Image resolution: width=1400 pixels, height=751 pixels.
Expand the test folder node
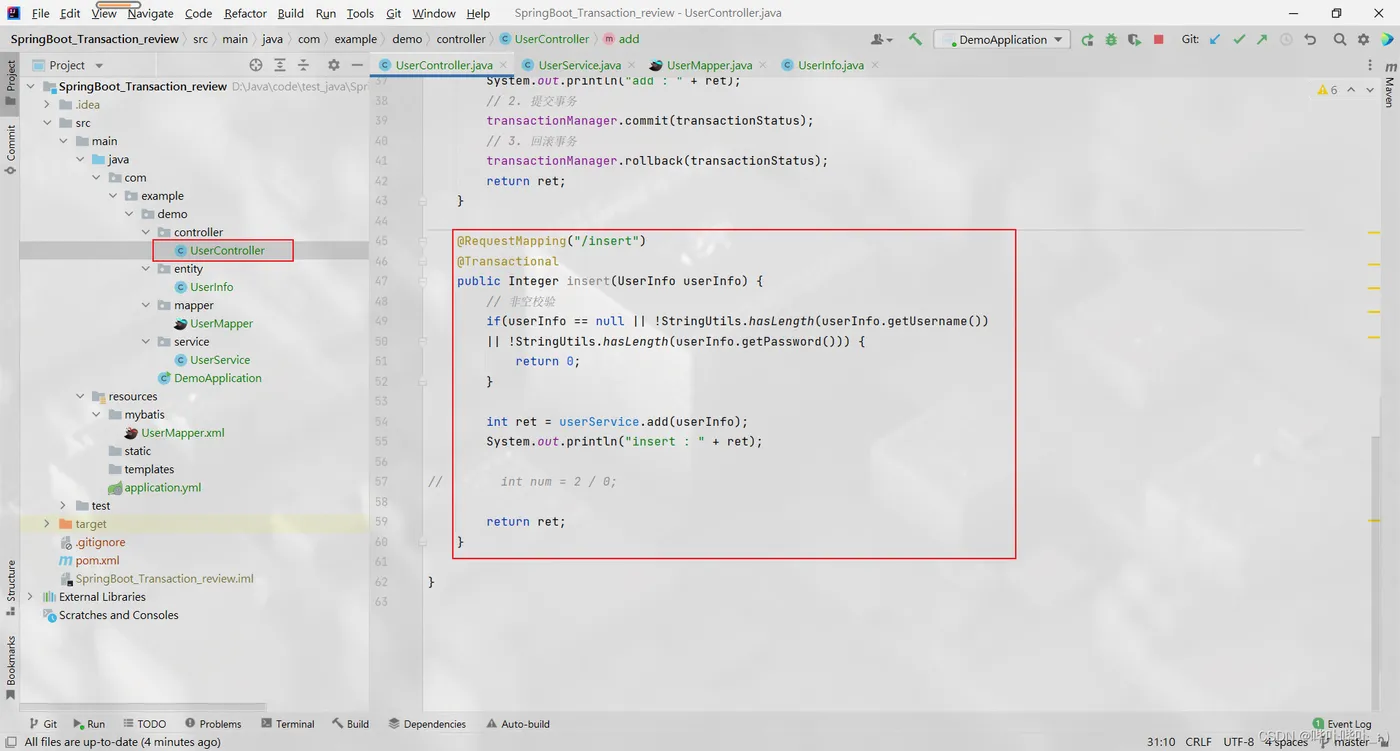(63, 506)
